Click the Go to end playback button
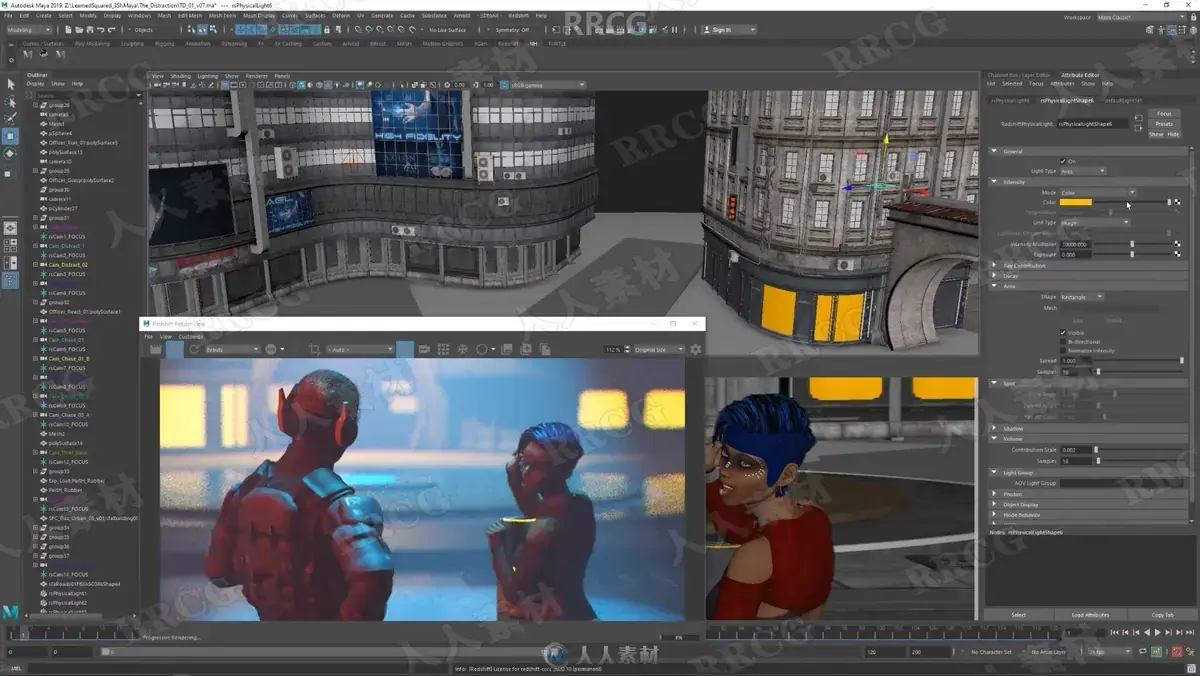Viewport: 1200px width, 676px height. [1190, 632]
